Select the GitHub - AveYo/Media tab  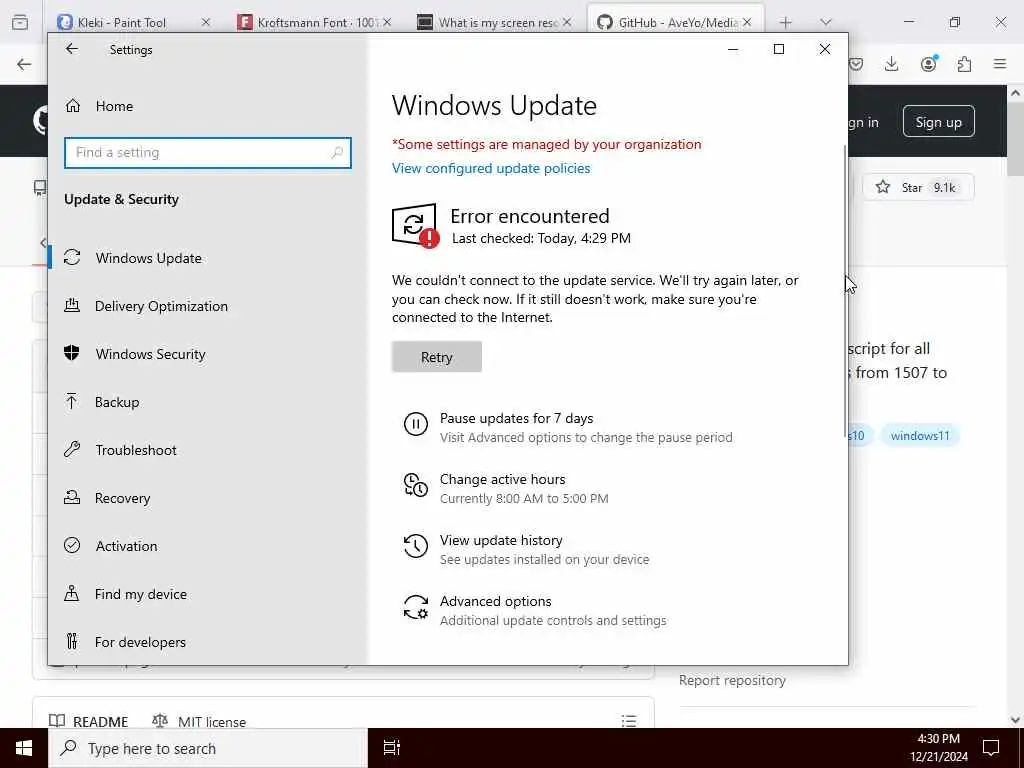(x=675, y=22)
